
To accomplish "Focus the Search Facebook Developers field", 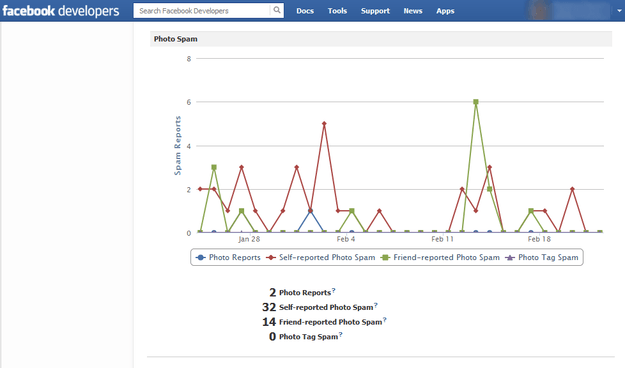I will click(202, 11).
